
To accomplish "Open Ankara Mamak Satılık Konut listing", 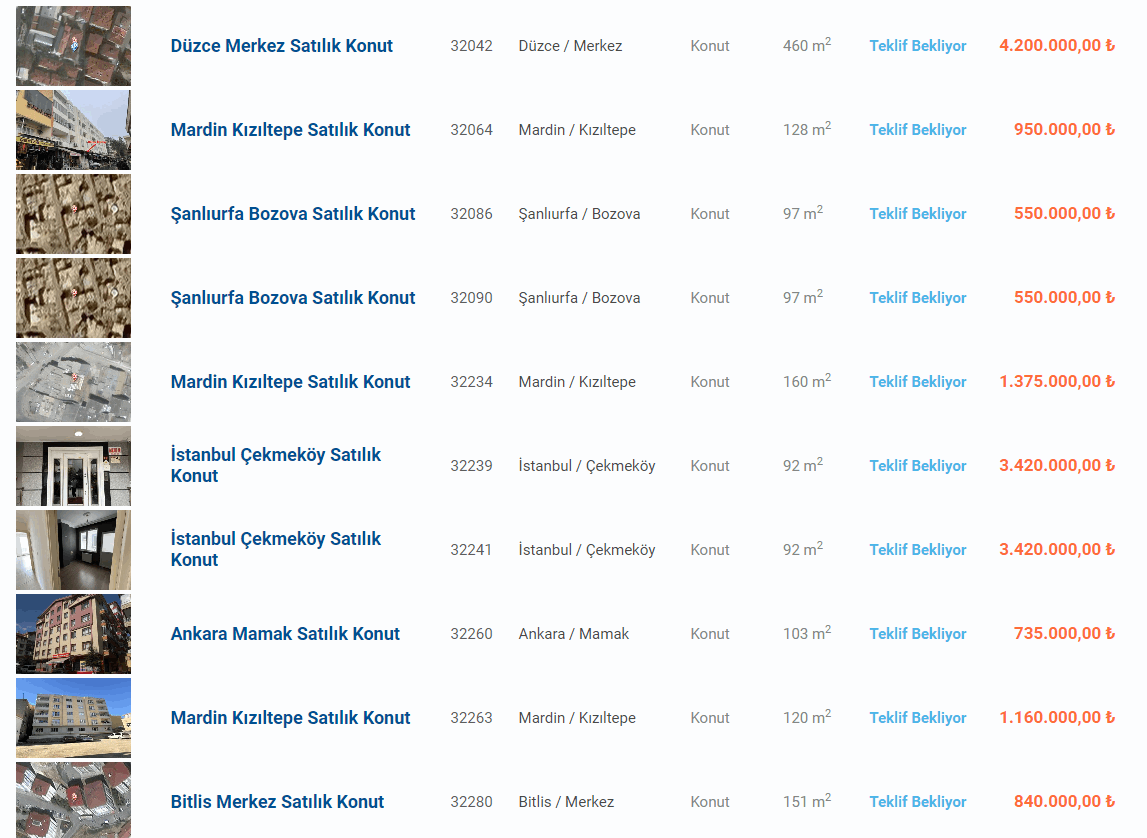I will (x=285, y=634).
